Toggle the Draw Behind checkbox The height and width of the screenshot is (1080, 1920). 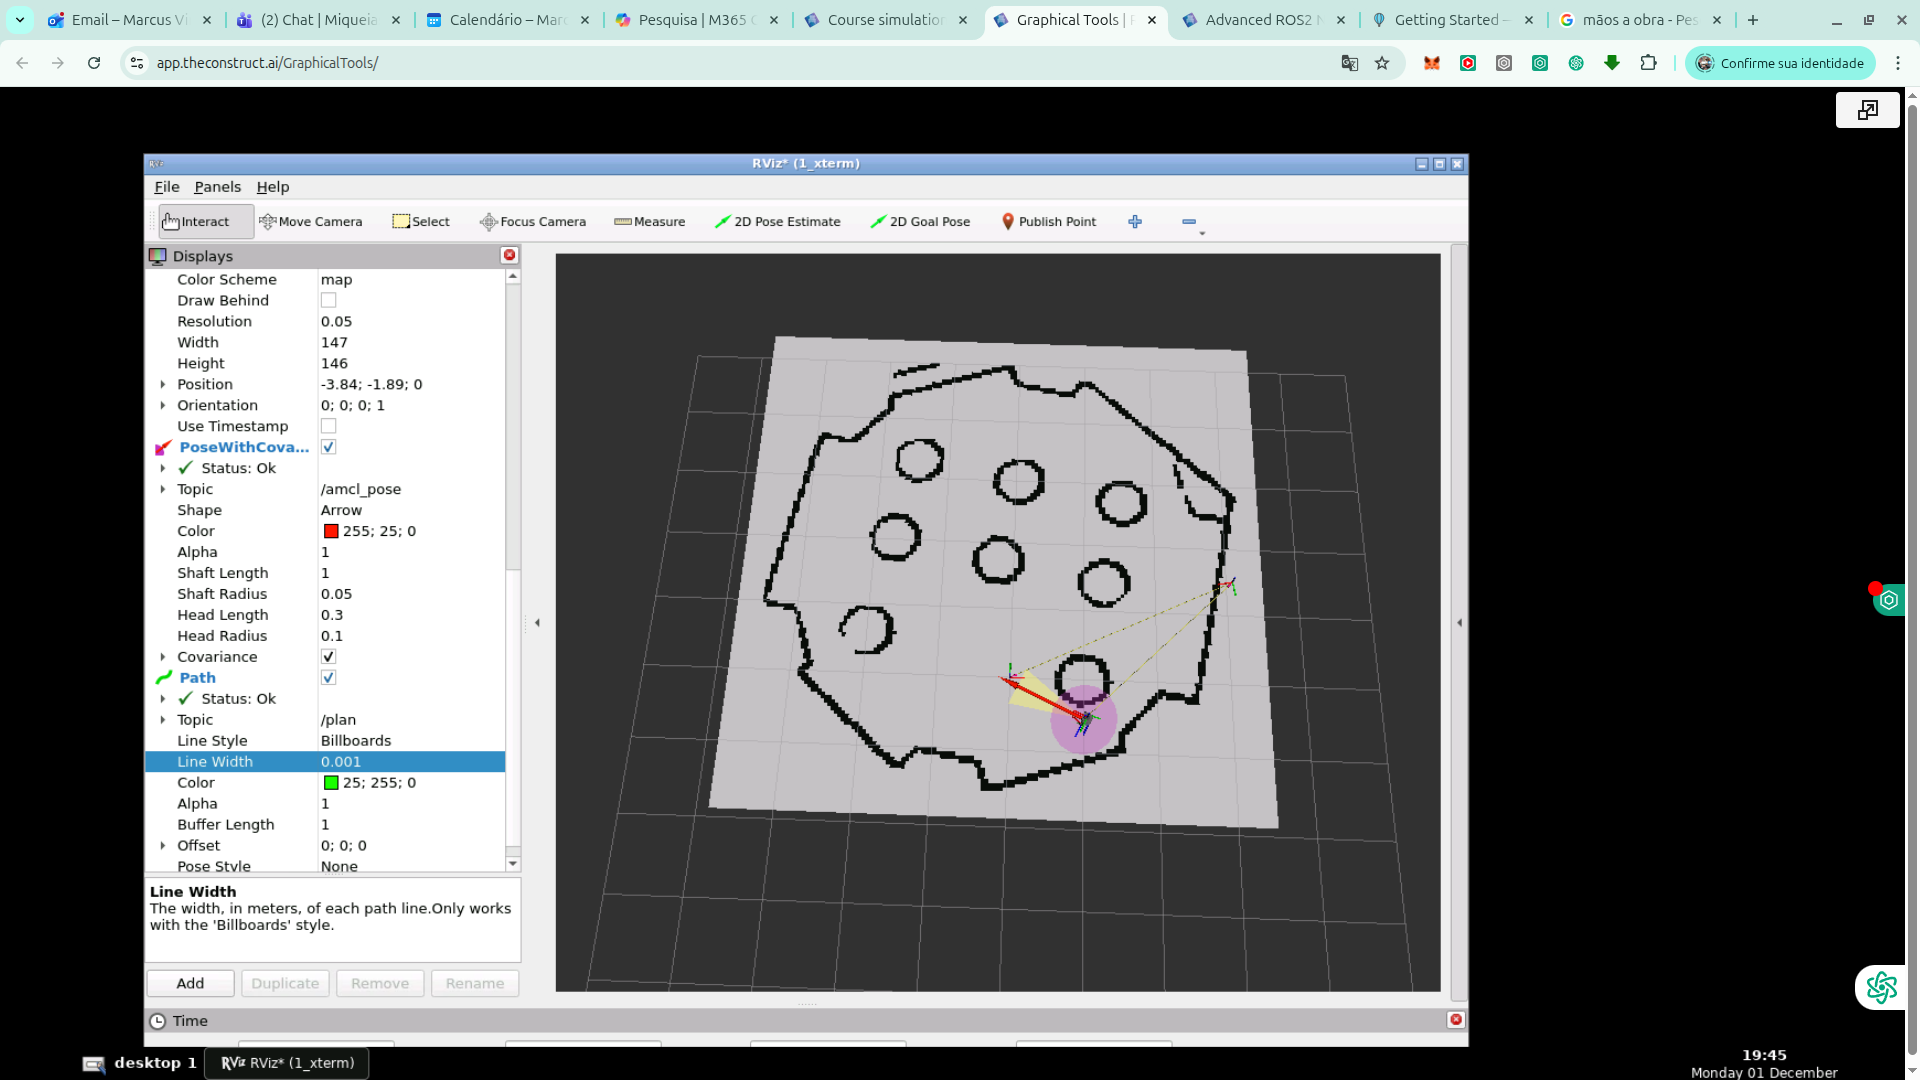point(328,300)
